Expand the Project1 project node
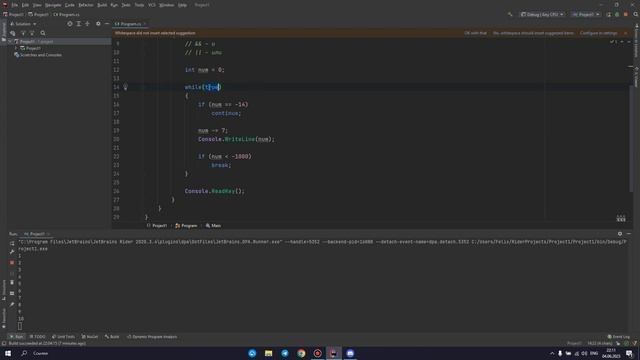 (x=16, y=48)
